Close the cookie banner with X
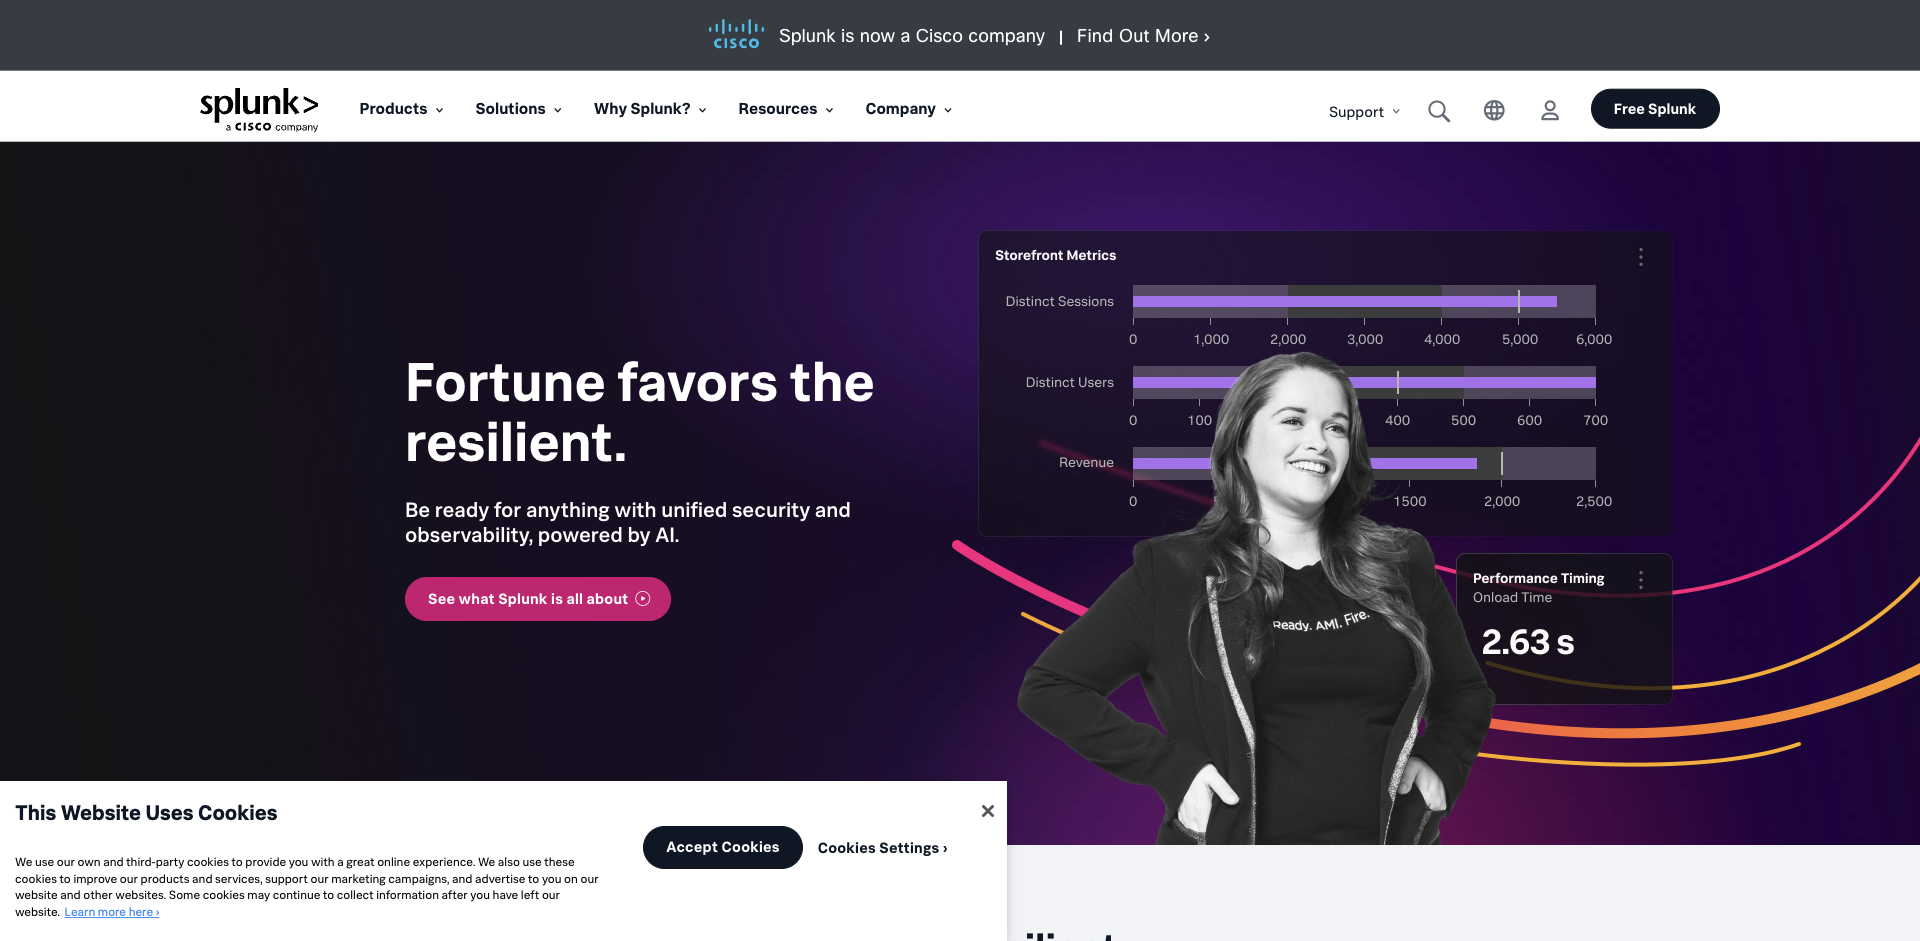The width and height of the screenshot is (1920, 941). (x=988, y=811)
